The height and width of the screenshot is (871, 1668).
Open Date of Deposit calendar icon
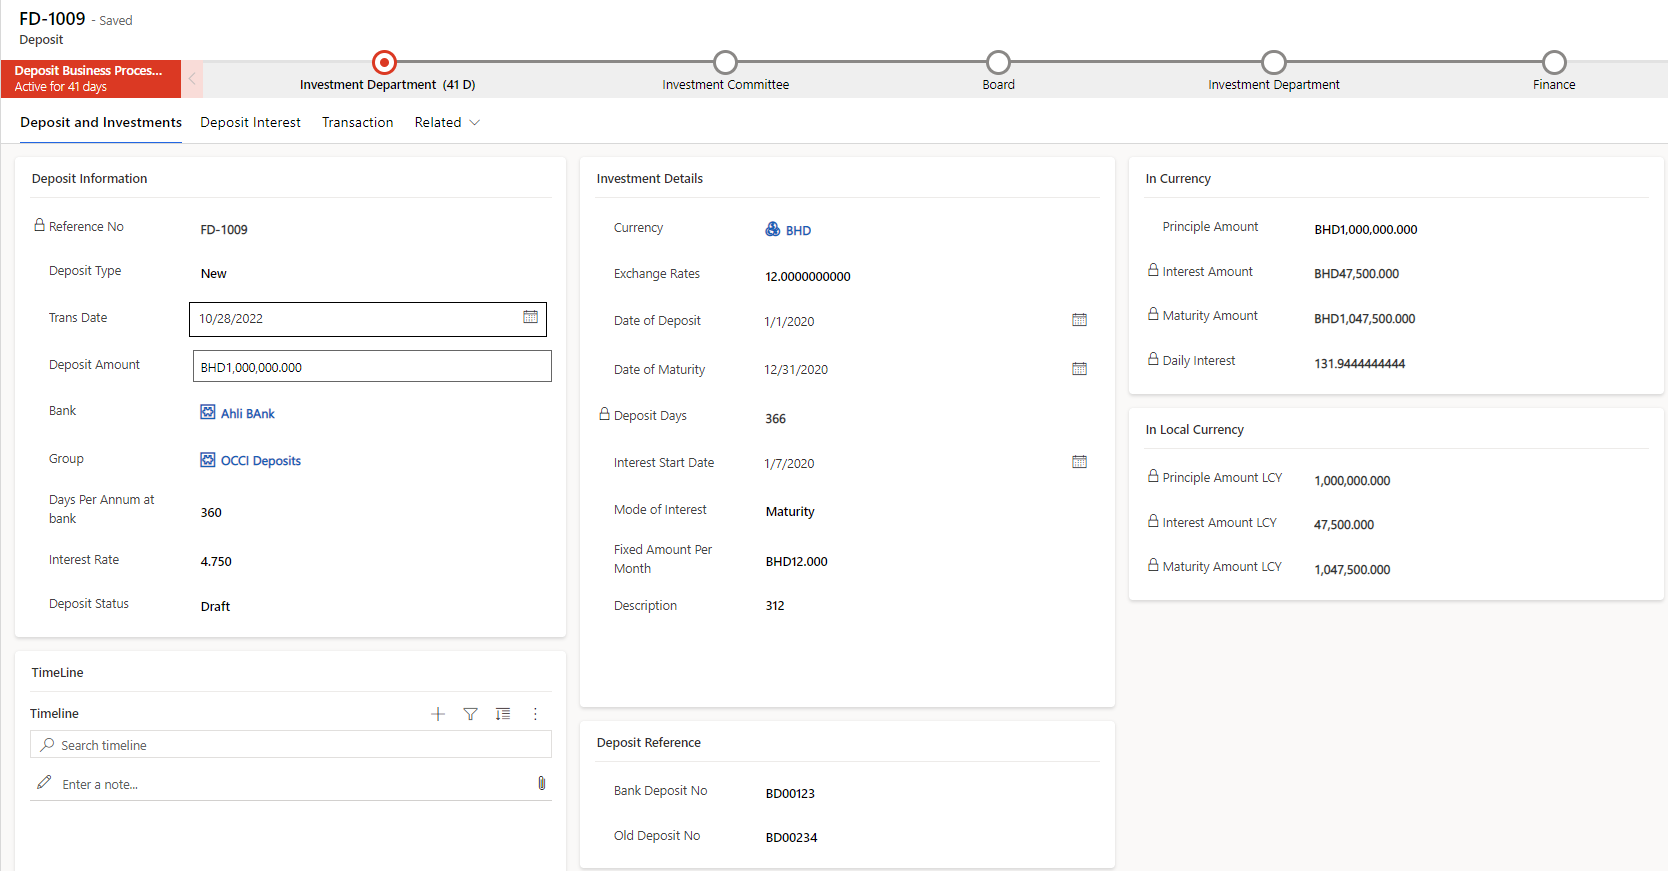click(1079, 320)
